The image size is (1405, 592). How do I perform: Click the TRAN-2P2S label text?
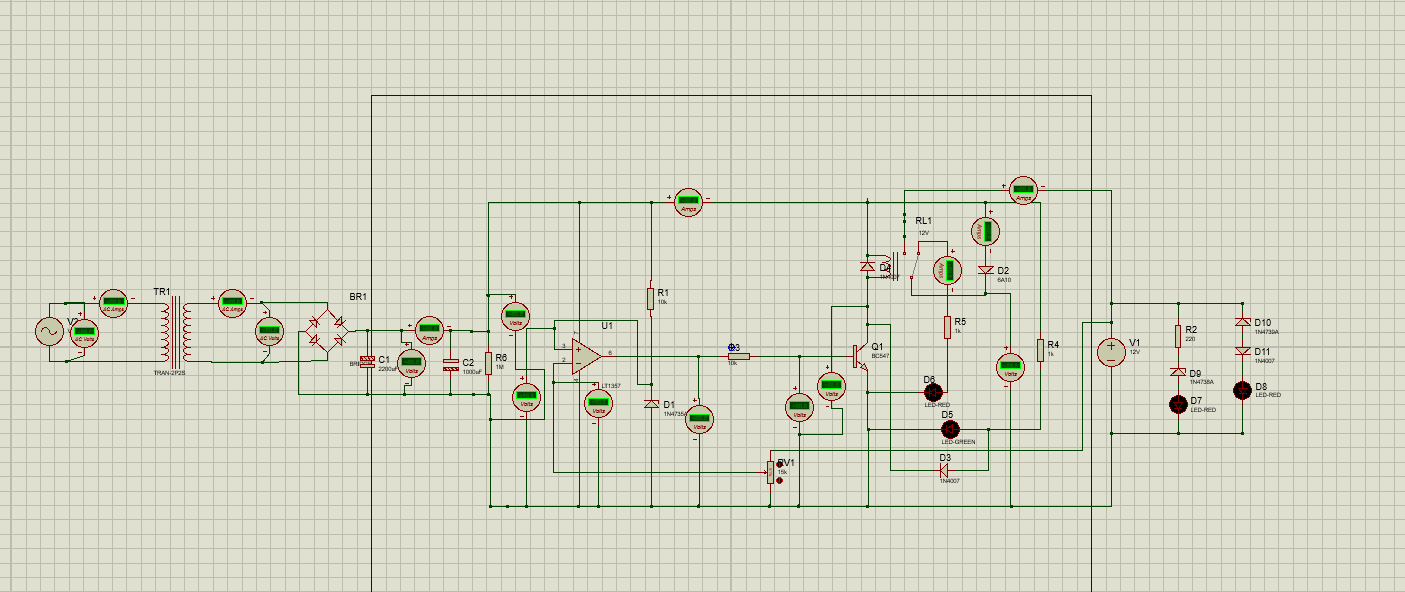pos(169,372)
